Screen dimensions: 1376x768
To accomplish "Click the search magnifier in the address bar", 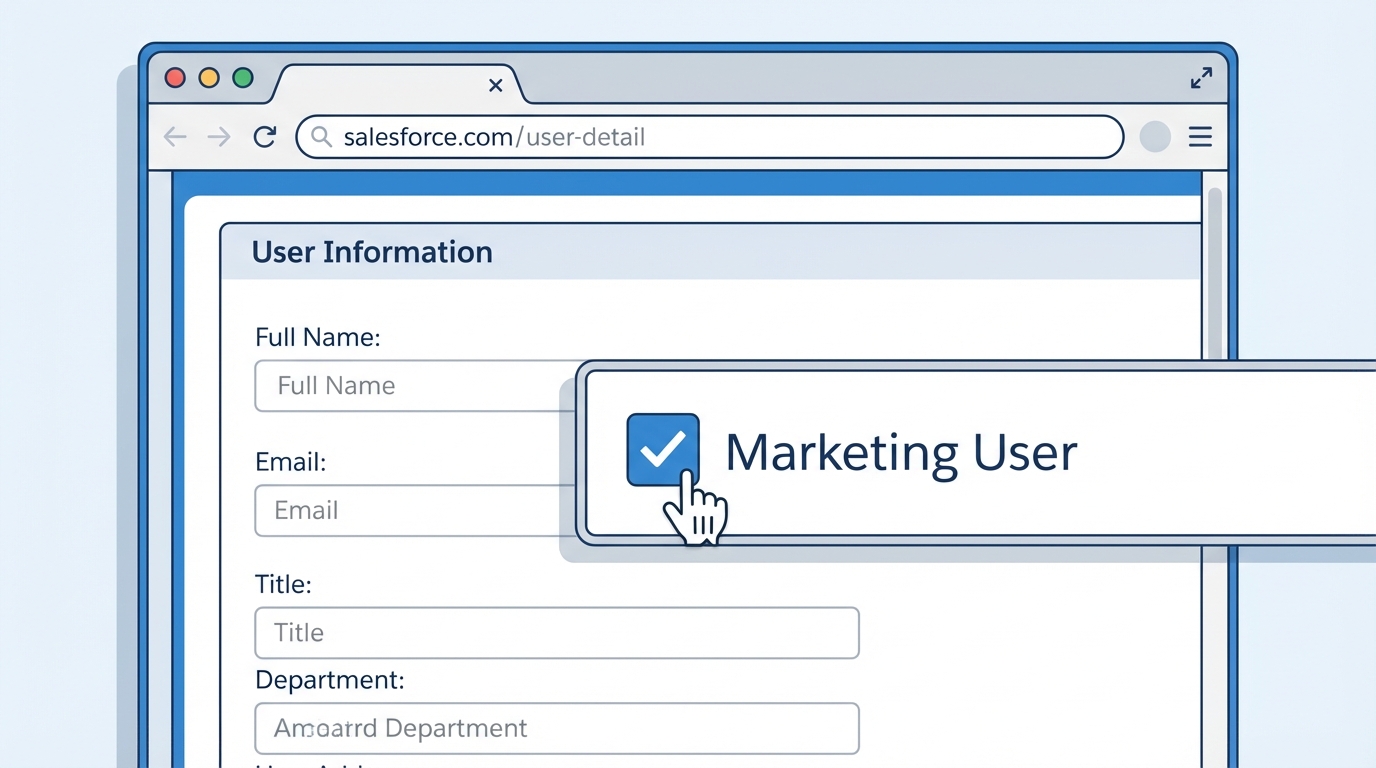I will point(321,137).
